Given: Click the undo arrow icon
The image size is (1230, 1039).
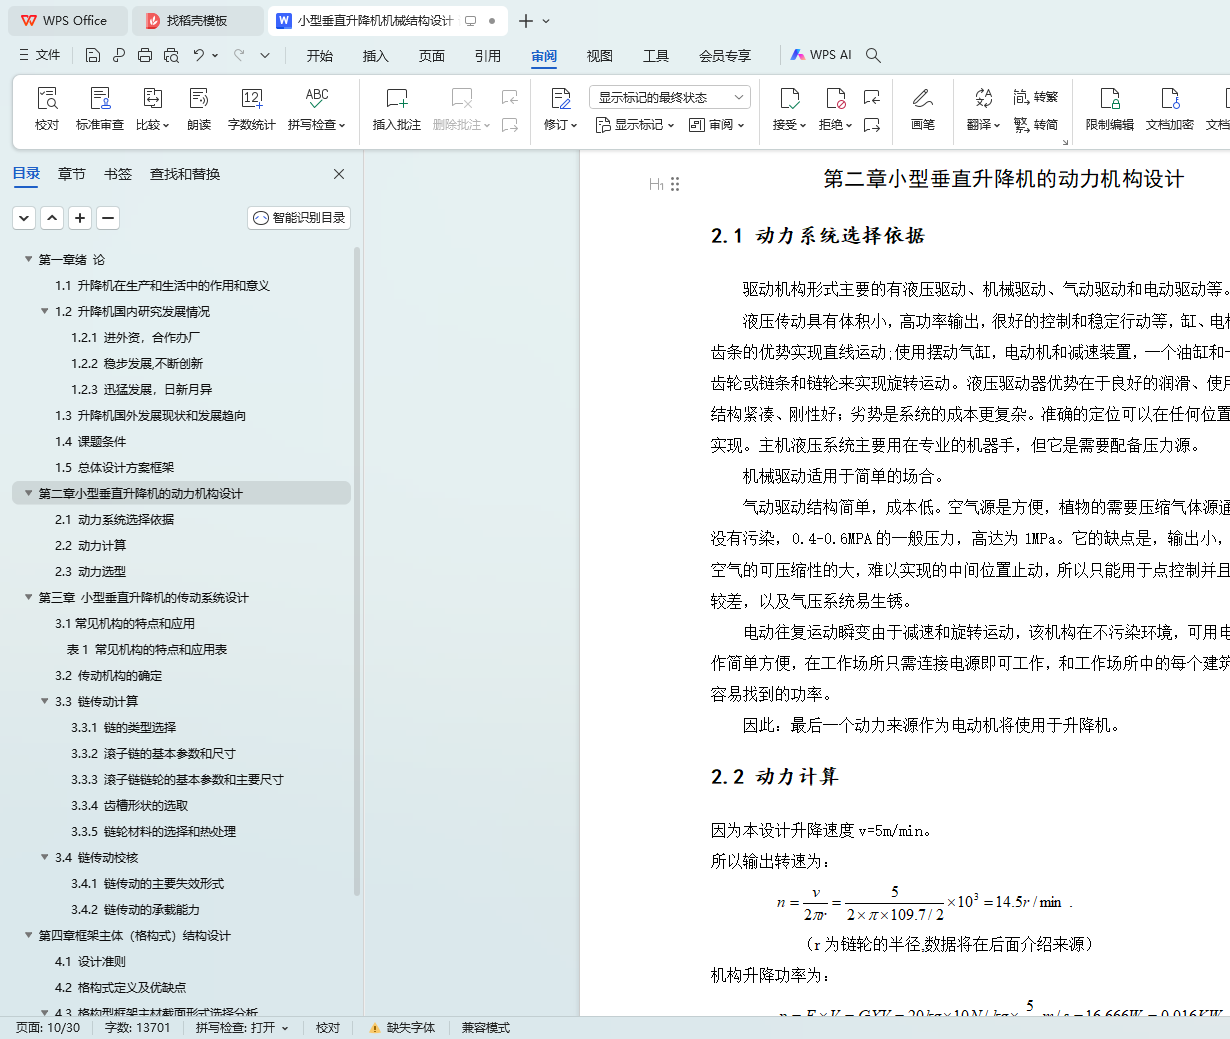Looking at the screenshot, I should 199,55.
